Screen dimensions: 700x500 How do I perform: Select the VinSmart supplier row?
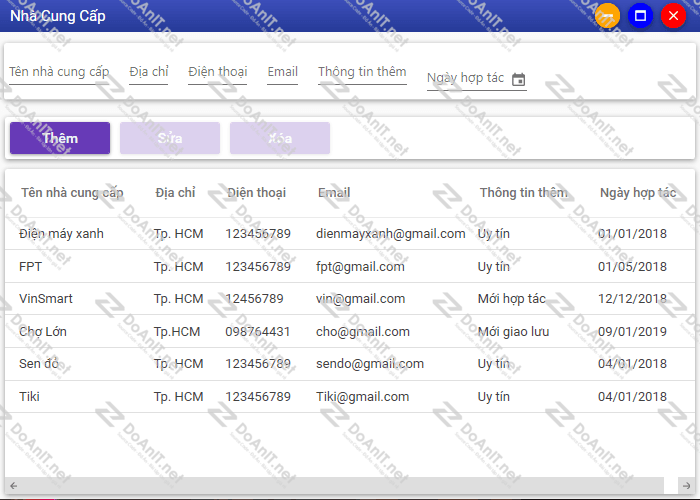coord(350,299)
